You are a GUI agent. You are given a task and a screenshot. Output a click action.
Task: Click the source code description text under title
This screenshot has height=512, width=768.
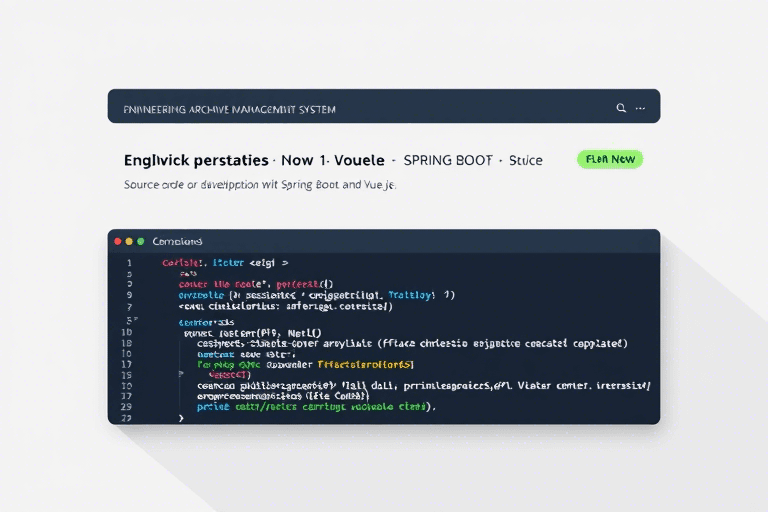[260, 185]
